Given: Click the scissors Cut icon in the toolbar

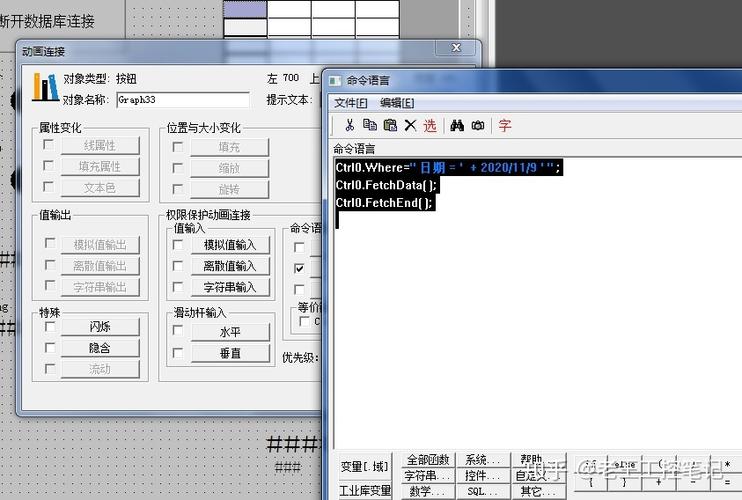Looking at the screenshot, I should pos(349,125).
